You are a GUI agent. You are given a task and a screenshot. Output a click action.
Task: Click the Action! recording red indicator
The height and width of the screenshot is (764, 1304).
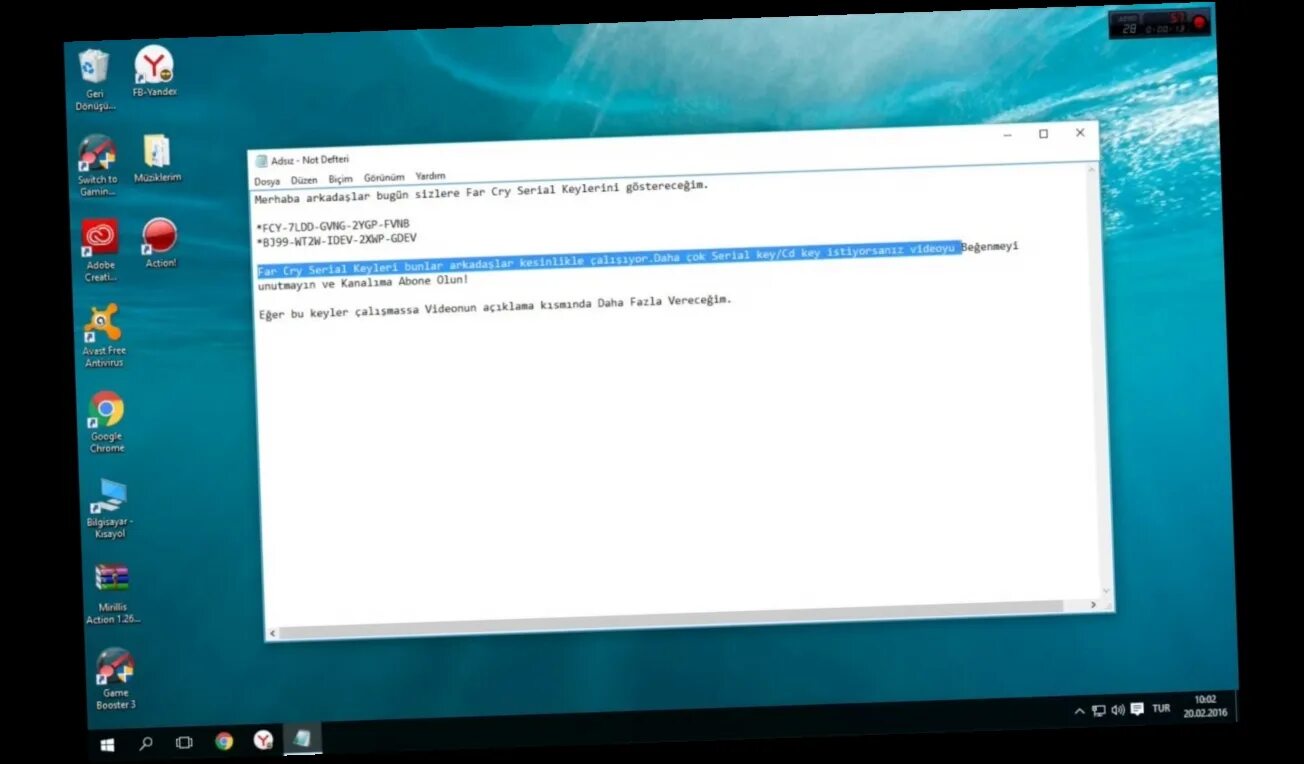1198,23
